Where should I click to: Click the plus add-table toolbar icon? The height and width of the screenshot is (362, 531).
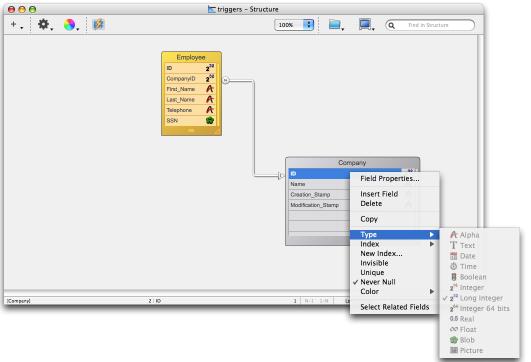coord(16,24)
